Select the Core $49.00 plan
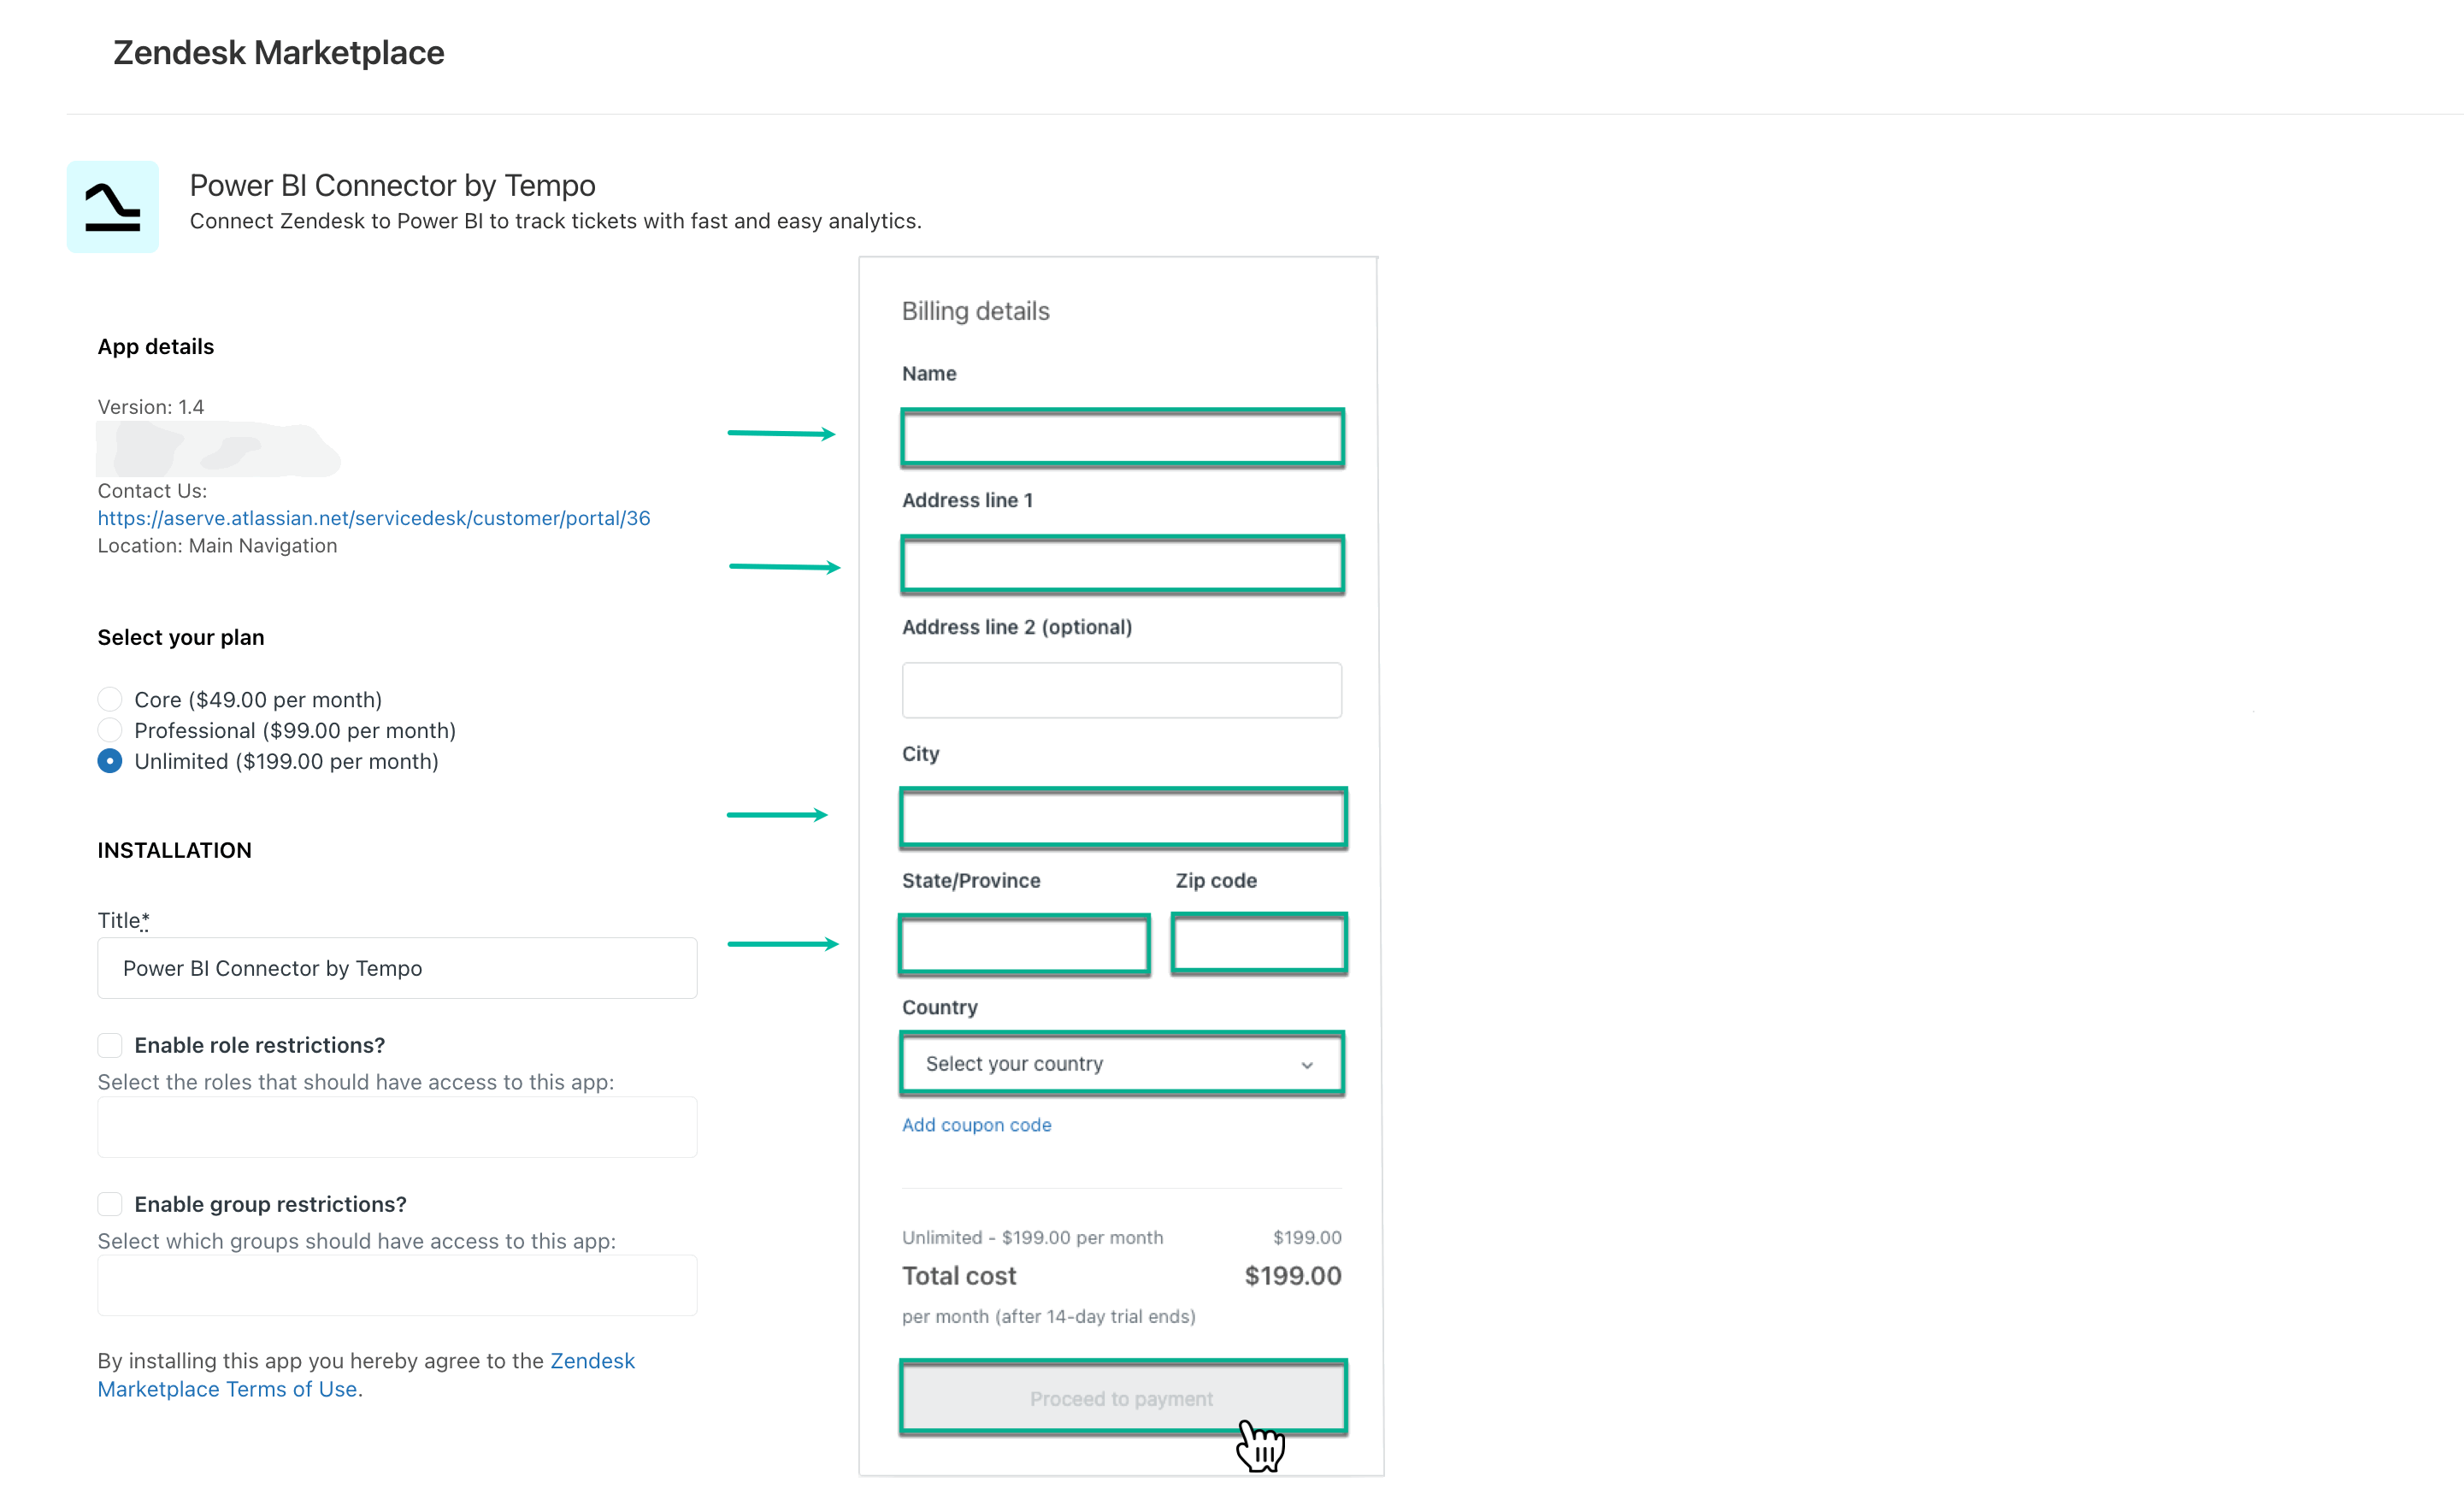Screen dimensions: 2464x1512 click(x=110, y=698)
